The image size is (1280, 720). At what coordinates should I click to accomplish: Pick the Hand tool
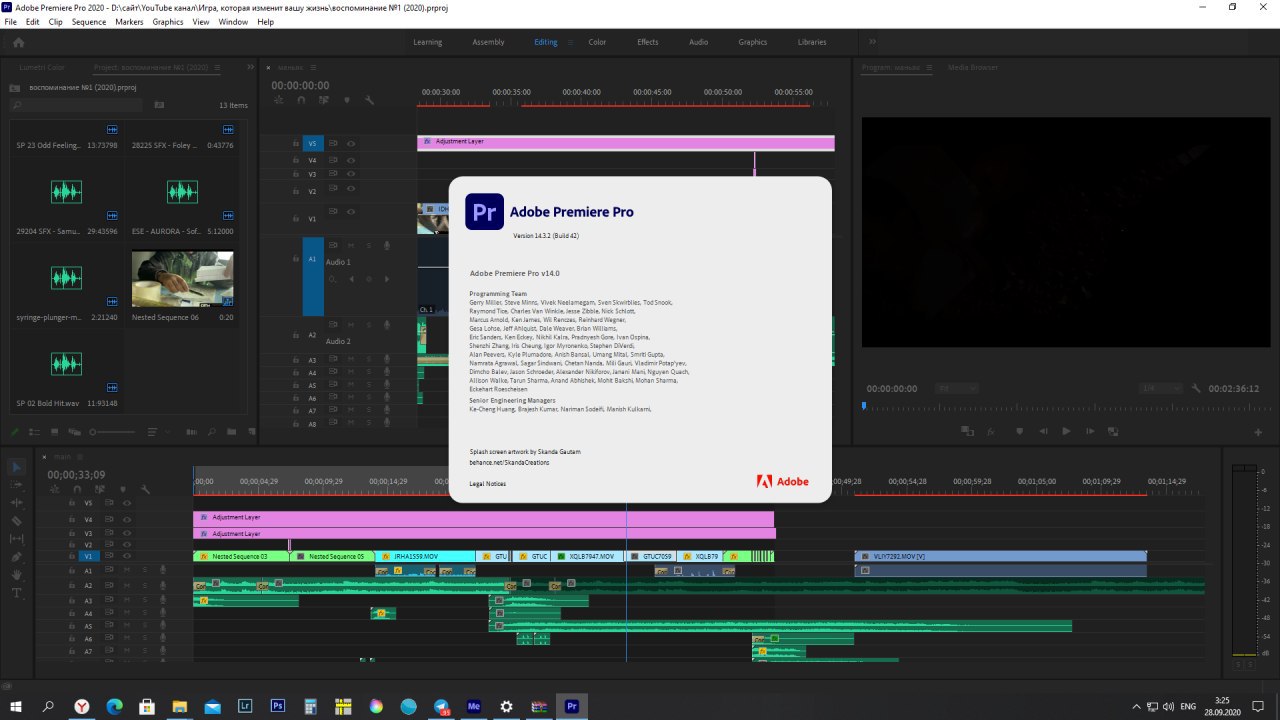tap(17, 575)
